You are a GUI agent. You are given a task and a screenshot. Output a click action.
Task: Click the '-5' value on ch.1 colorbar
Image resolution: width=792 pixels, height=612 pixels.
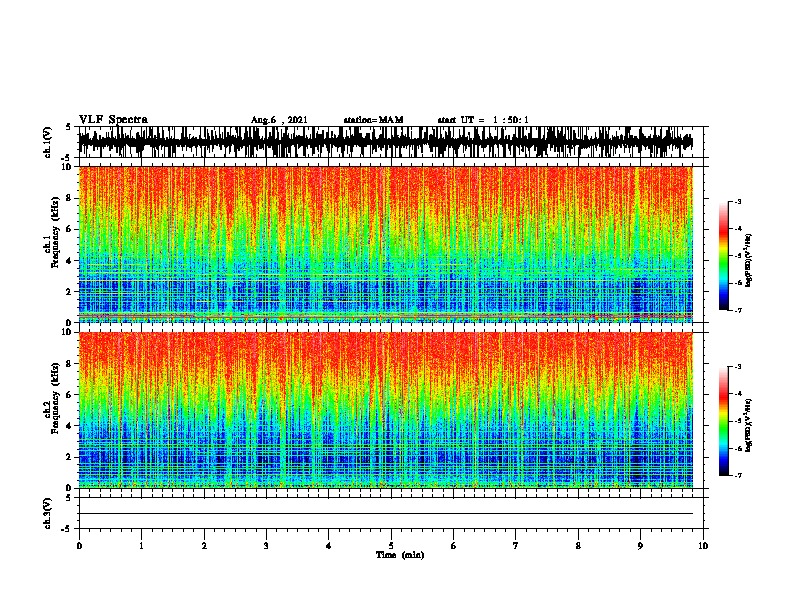737,256
